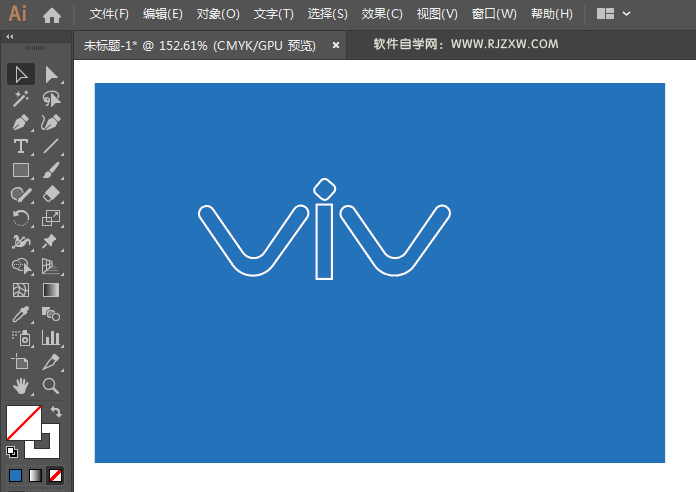This screenshot has height=492, width=696.
Task: Activate the Type tool
Action: (21, 147)
